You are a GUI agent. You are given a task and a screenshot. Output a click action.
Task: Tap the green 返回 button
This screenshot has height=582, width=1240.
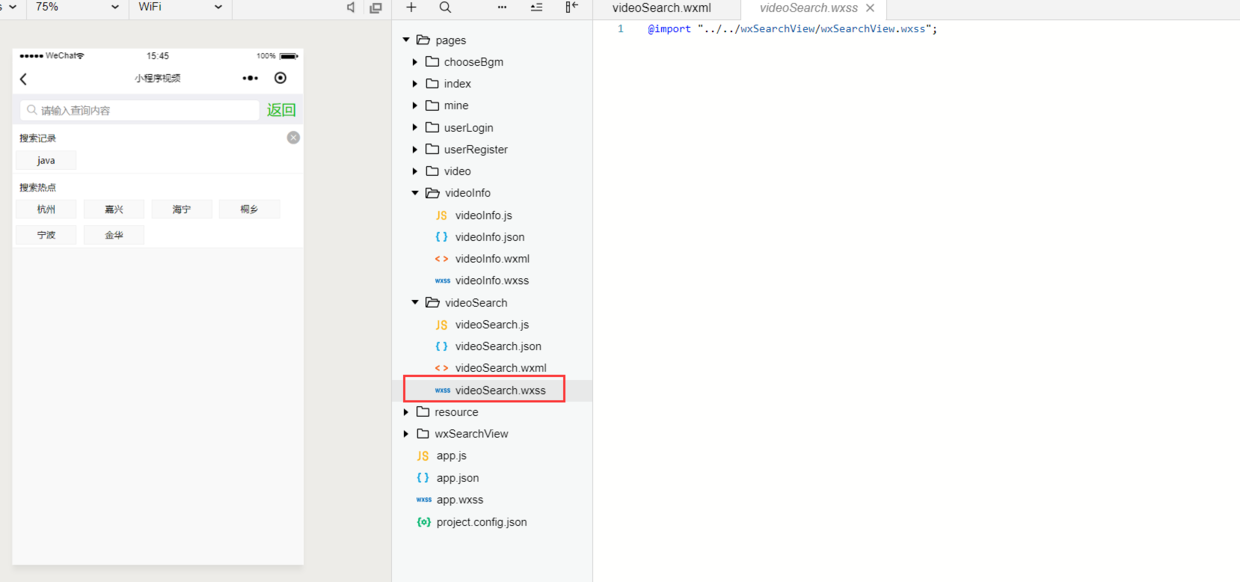[281, 110]
